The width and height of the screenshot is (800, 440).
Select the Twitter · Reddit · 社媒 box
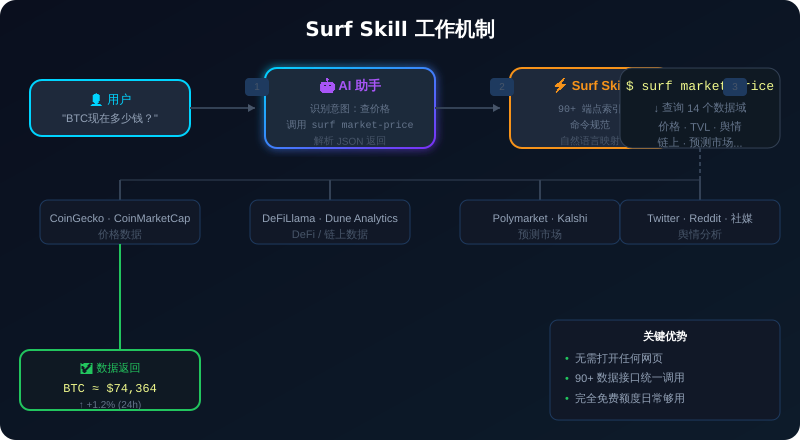(700, 222)
